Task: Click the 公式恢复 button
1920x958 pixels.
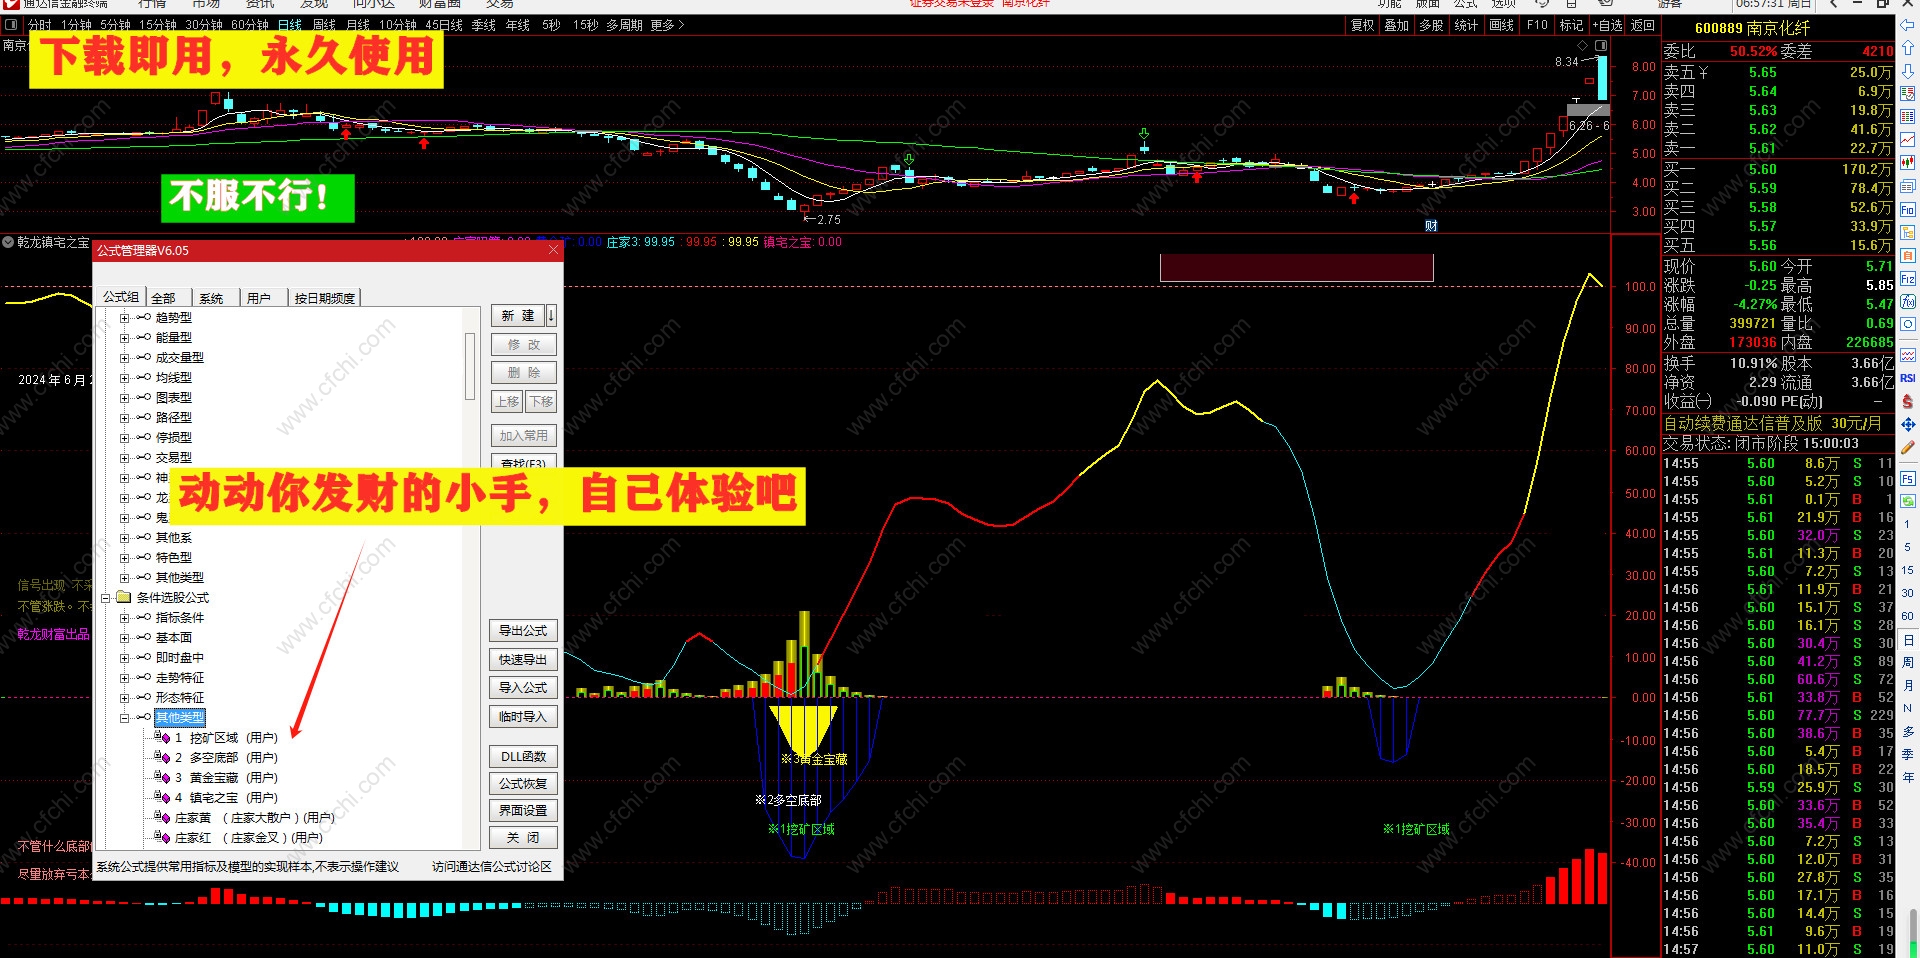Action: (523, 784)
